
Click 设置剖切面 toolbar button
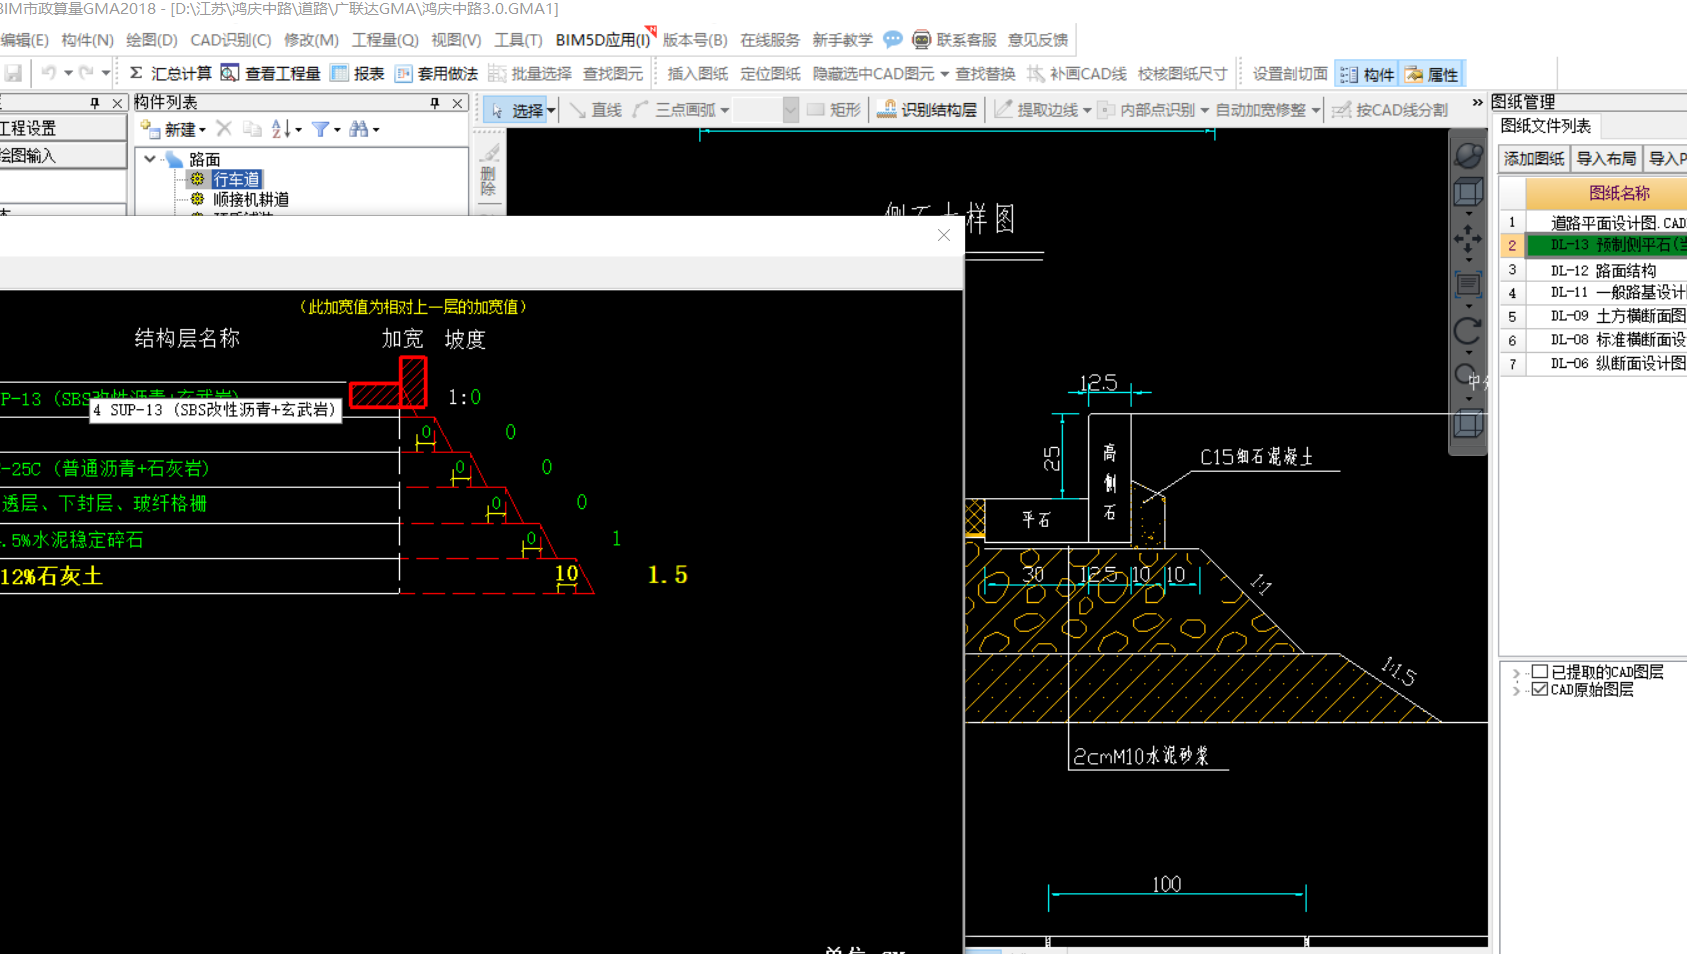(1290, 74)
